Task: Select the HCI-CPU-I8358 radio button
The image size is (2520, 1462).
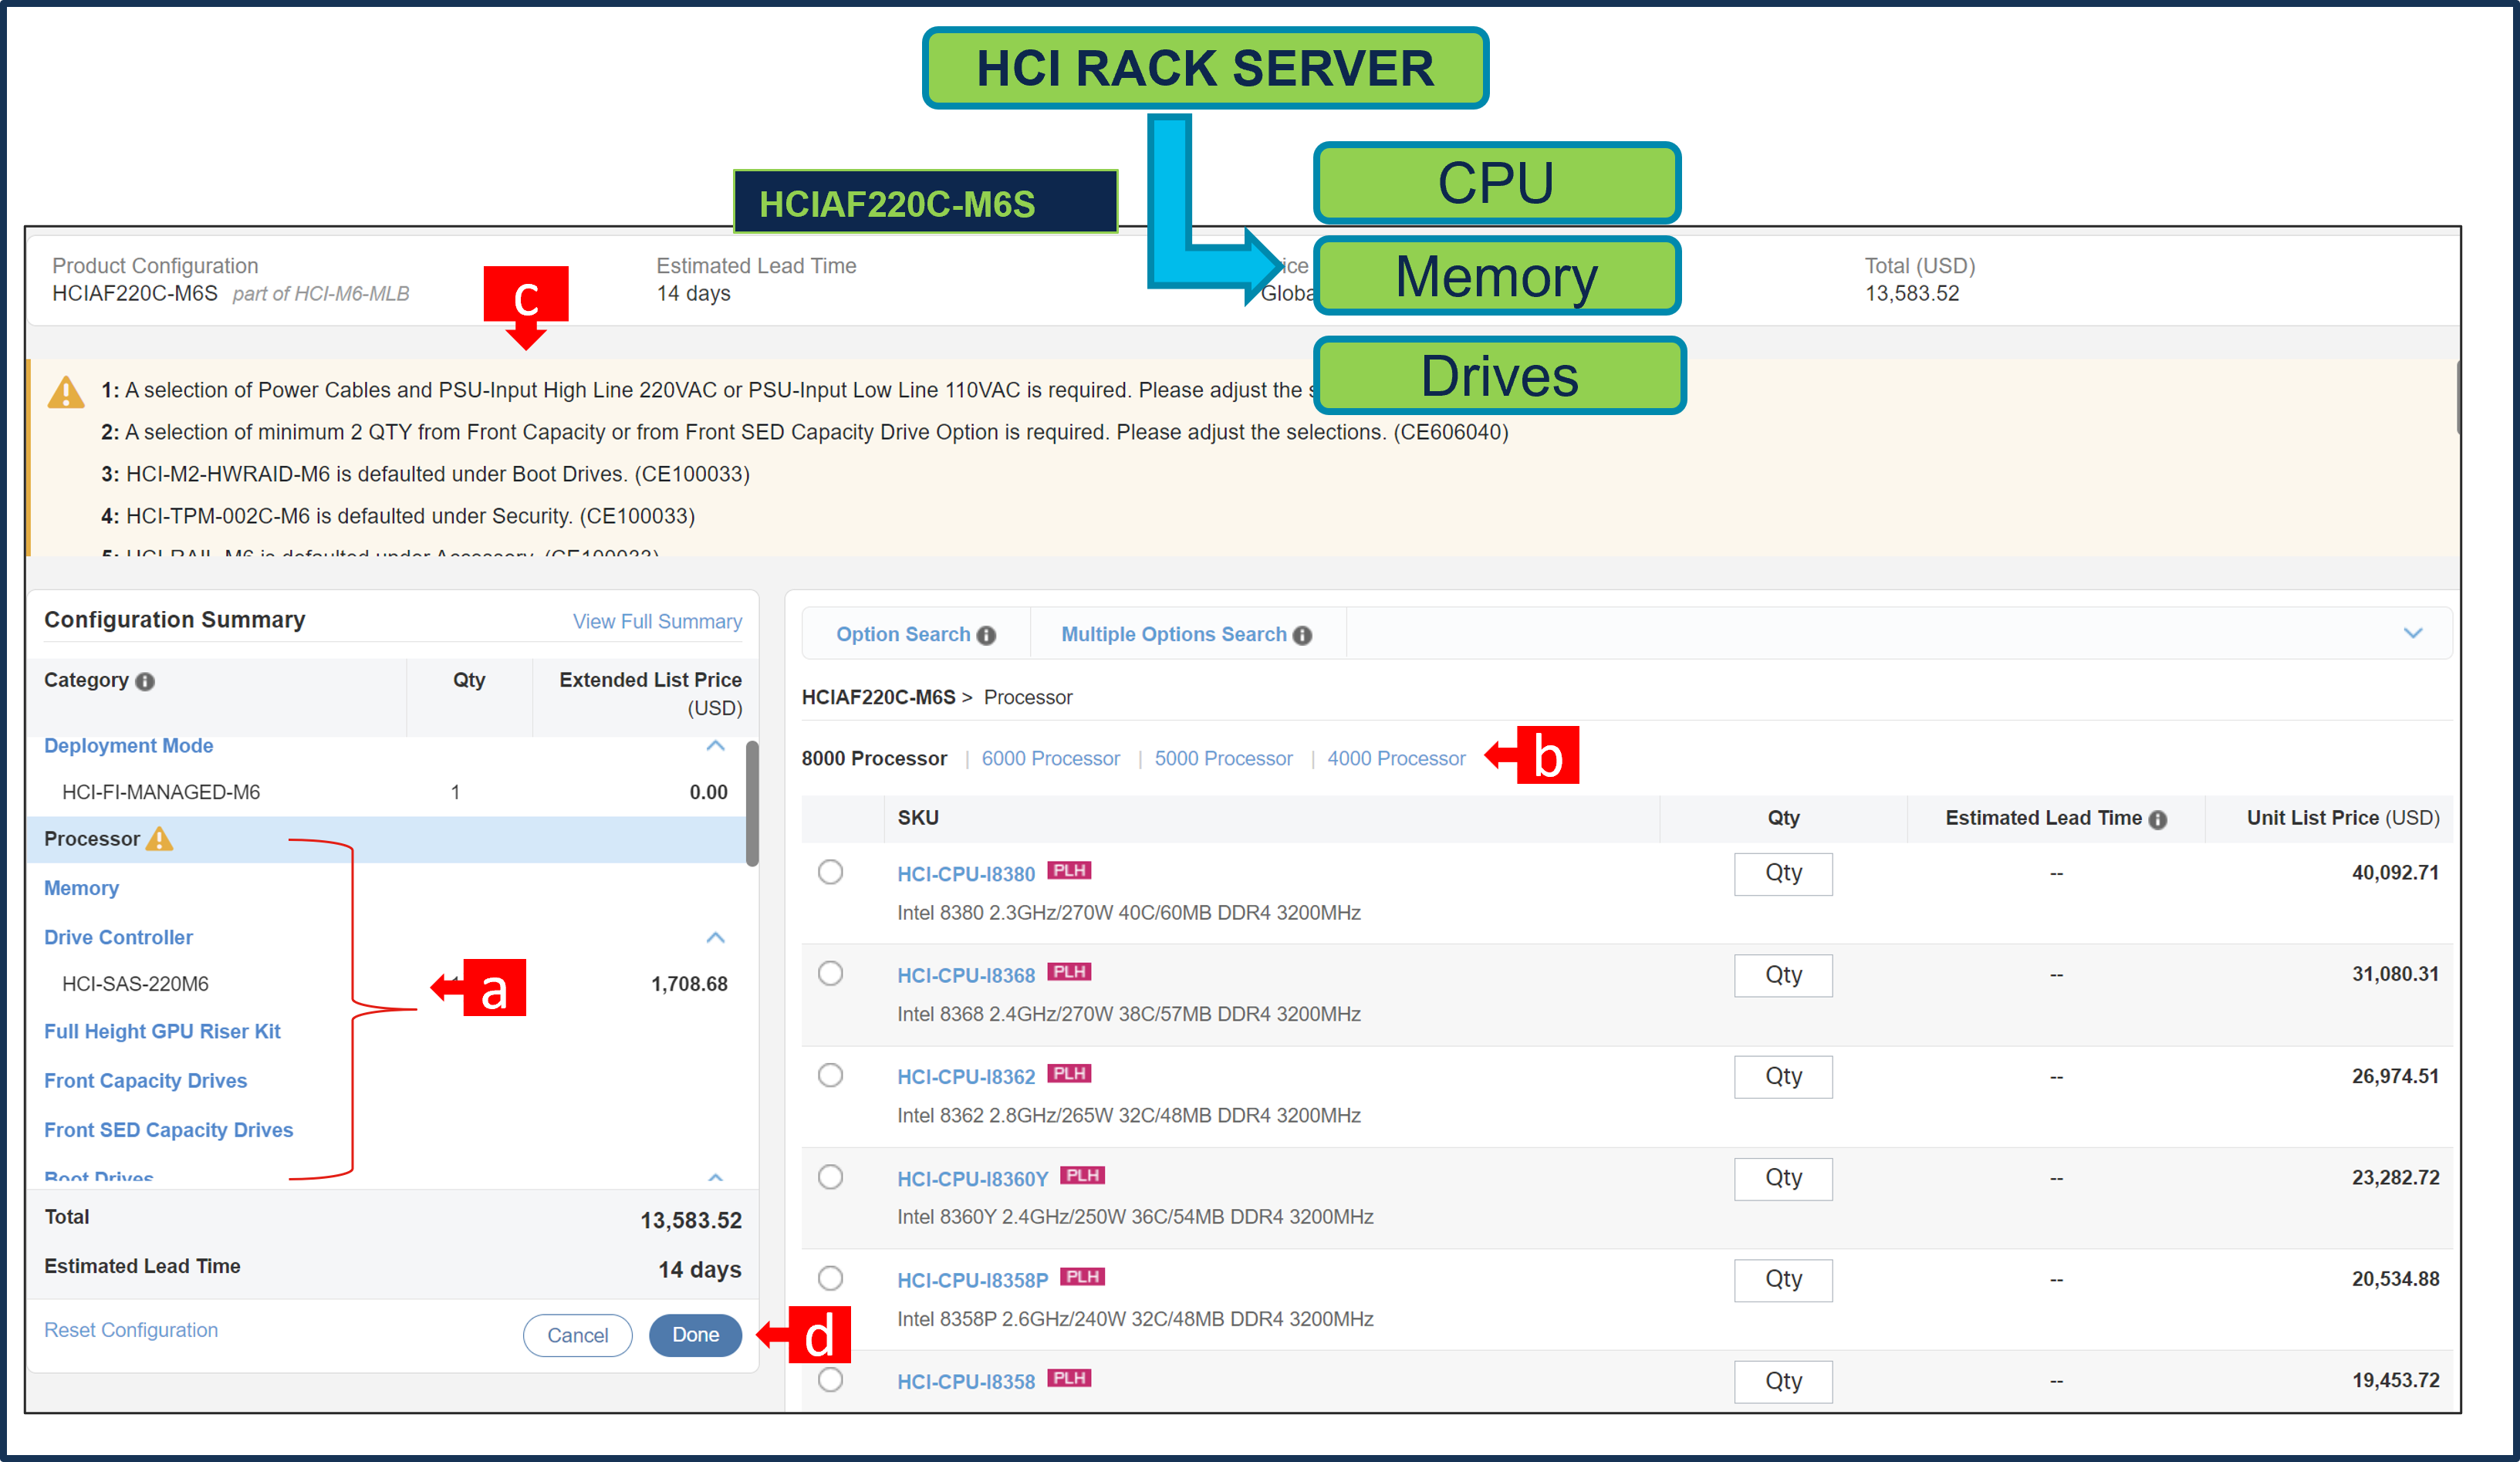Action: pos(830,1380)
